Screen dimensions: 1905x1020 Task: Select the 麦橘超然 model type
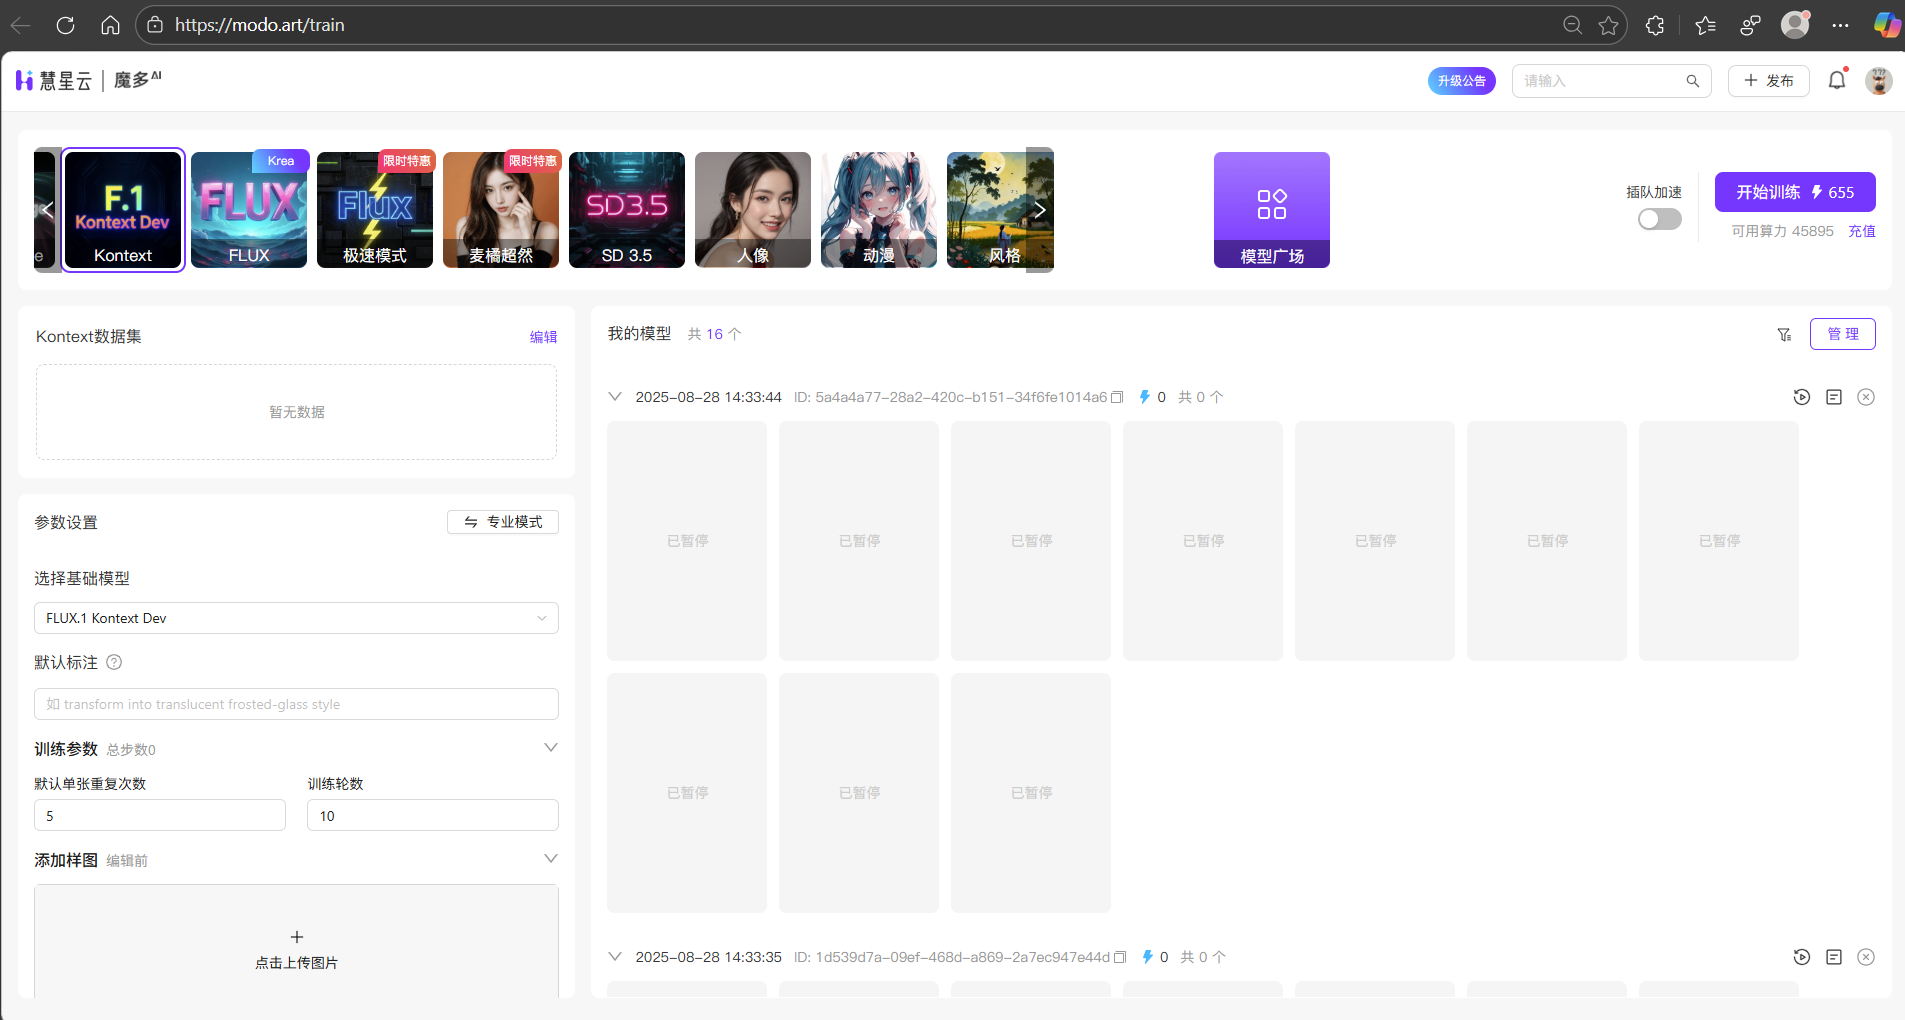click(501, 210)
